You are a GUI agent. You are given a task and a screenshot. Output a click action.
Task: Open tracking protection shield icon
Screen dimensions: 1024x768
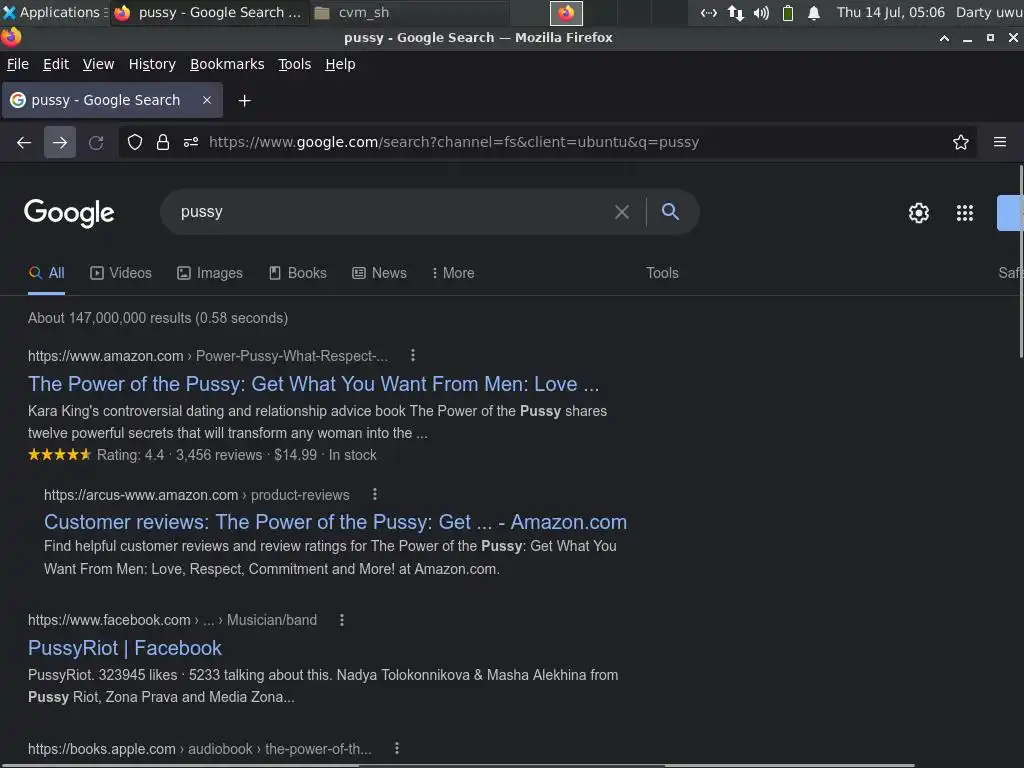coord(135,142)
